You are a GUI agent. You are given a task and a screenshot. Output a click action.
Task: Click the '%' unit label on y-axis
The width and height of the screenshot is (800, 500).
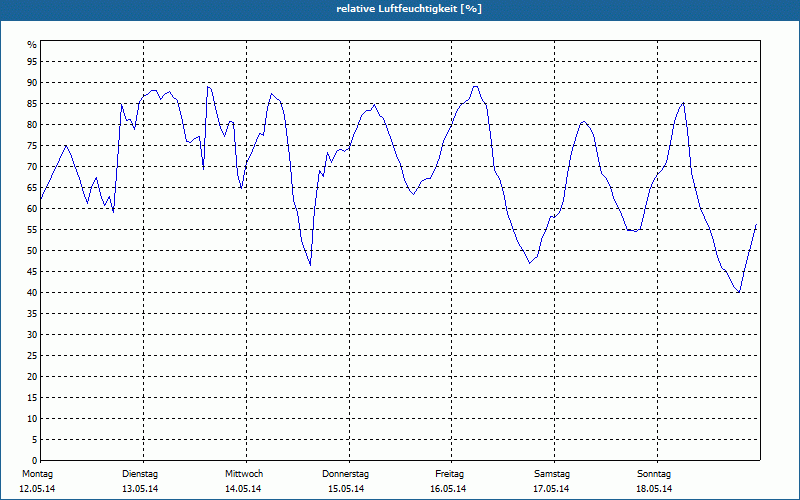pos(32,45)
